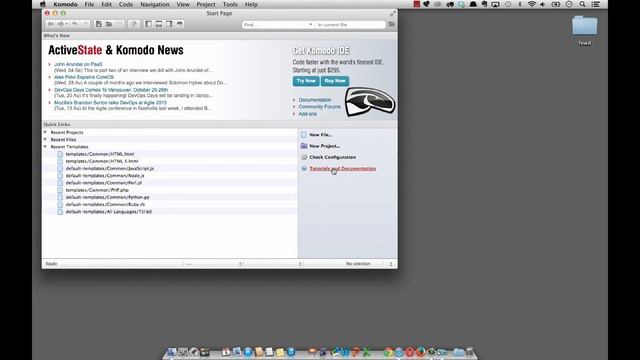This screenshot has width=640, height=360.
Task: Open Chrome from the Dock
Action: click(388, 352)
